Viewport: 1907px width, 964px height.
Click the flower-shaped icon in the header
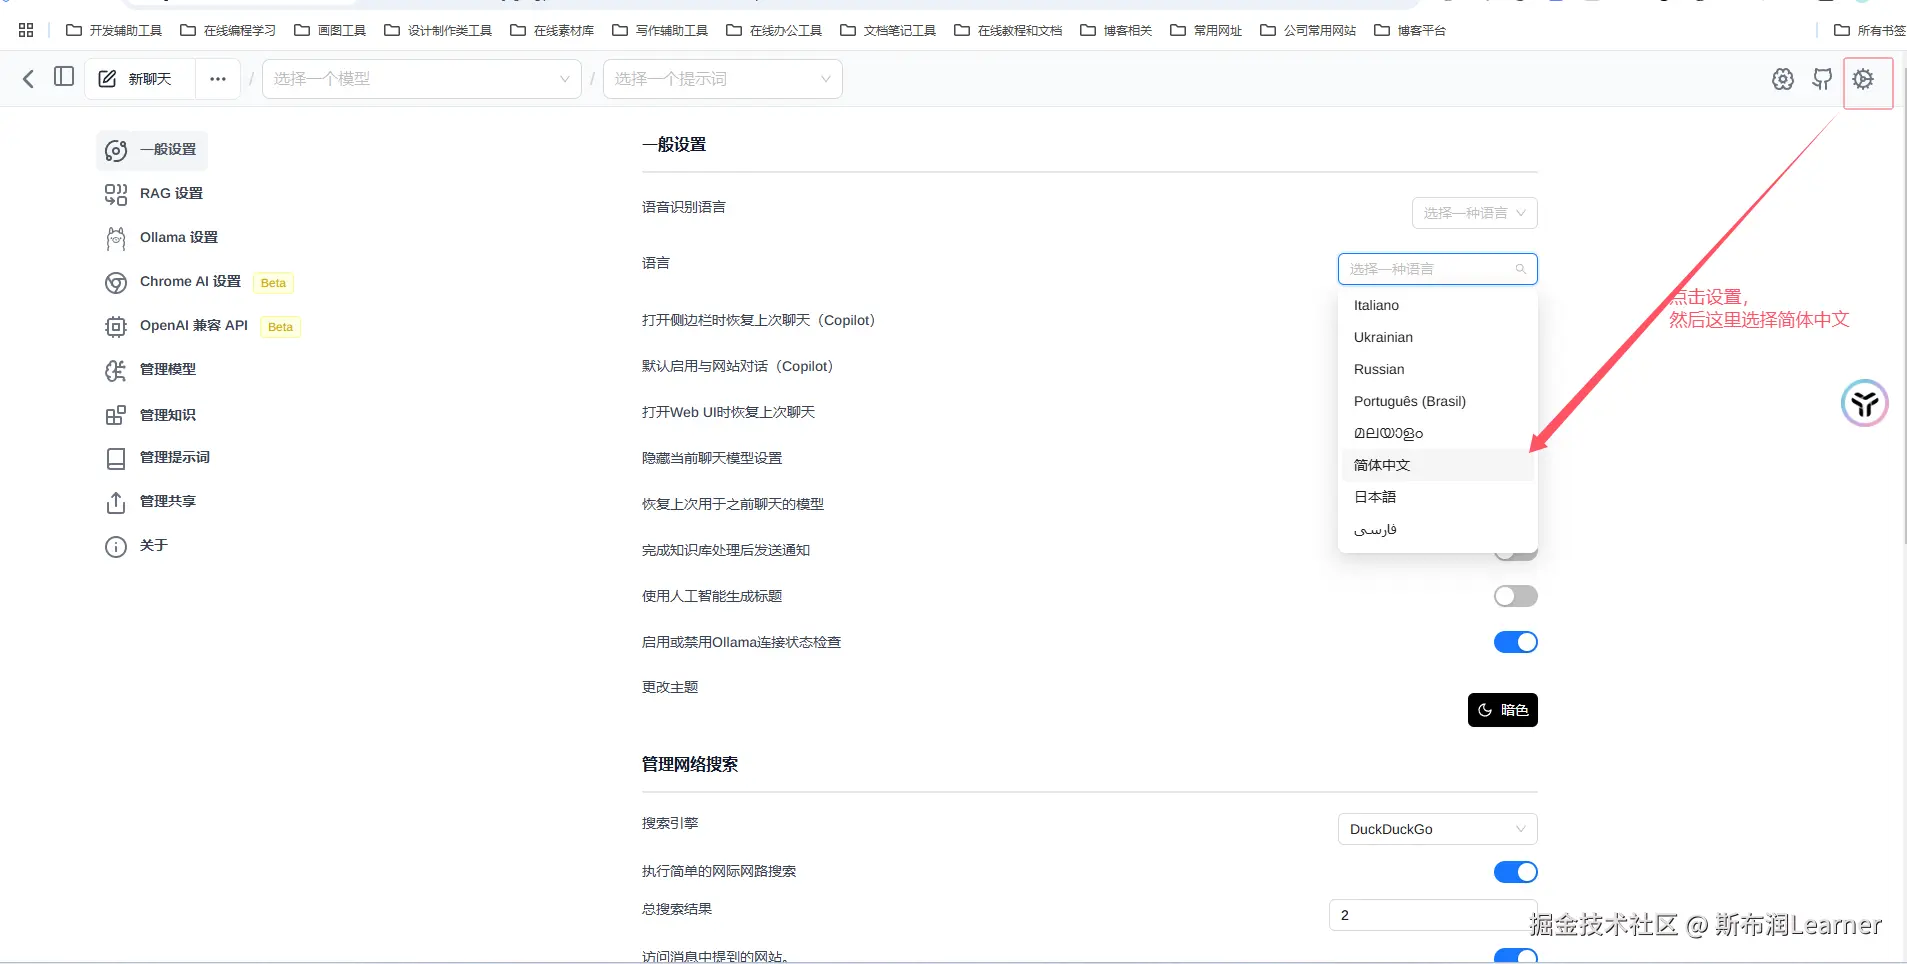pyautogui.click(x=1783, y=79)
